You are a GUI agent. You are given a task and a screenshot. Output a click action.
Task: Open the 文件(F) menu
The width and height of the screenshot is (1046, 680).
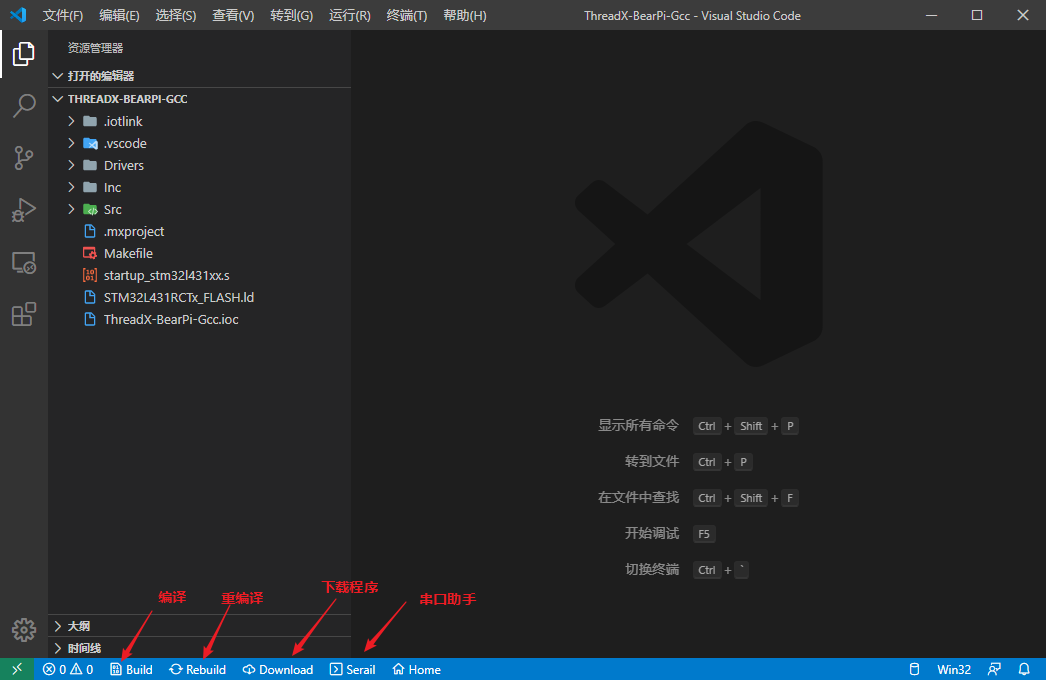pyautogui.click(x=63, y=15)
